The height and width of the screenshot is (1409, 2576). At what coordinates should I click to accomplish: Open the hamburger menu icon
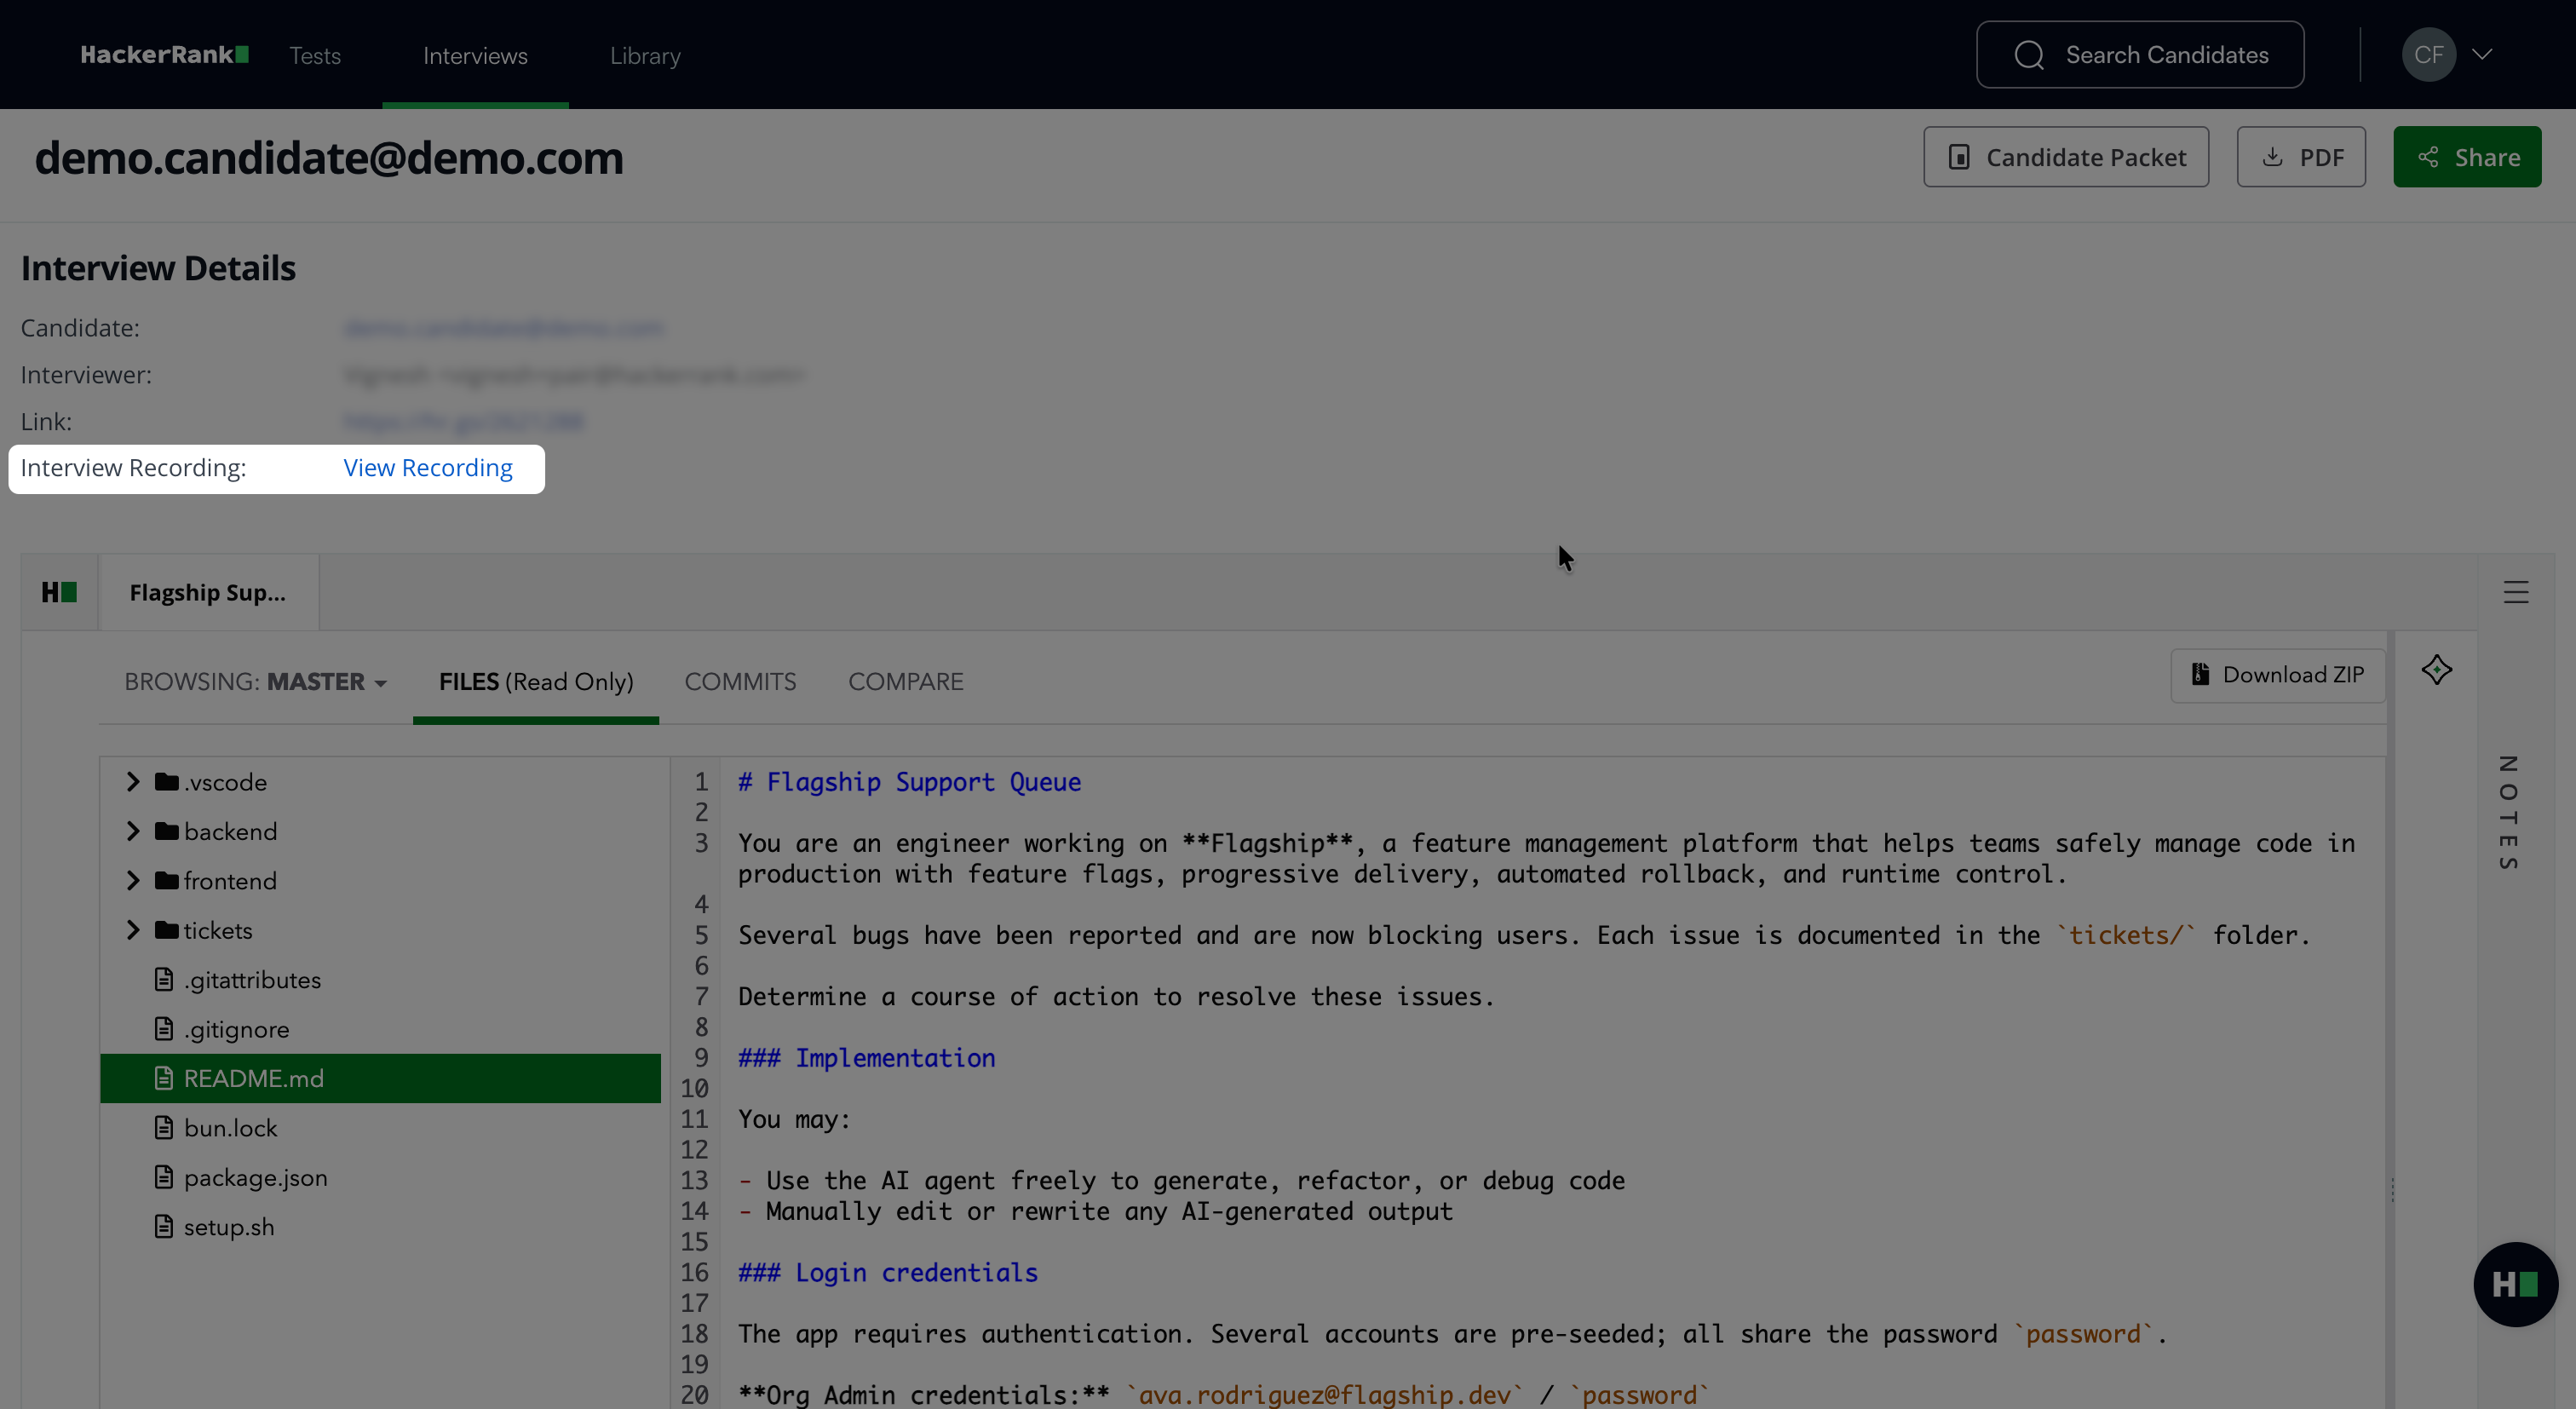point(2516,592)
